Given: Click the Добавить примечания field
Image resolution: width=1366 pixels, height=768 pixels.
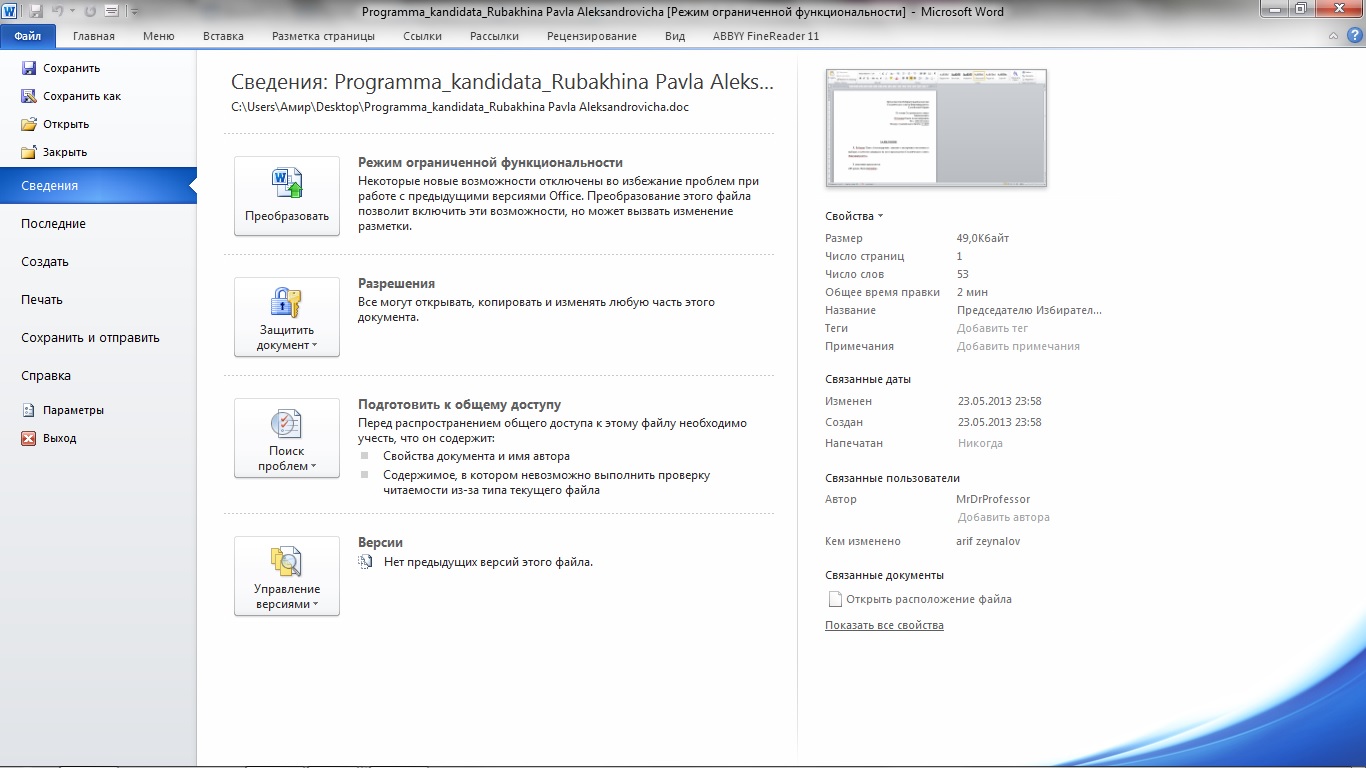Looking at the screenshot, I should (x=1018, y=346).
